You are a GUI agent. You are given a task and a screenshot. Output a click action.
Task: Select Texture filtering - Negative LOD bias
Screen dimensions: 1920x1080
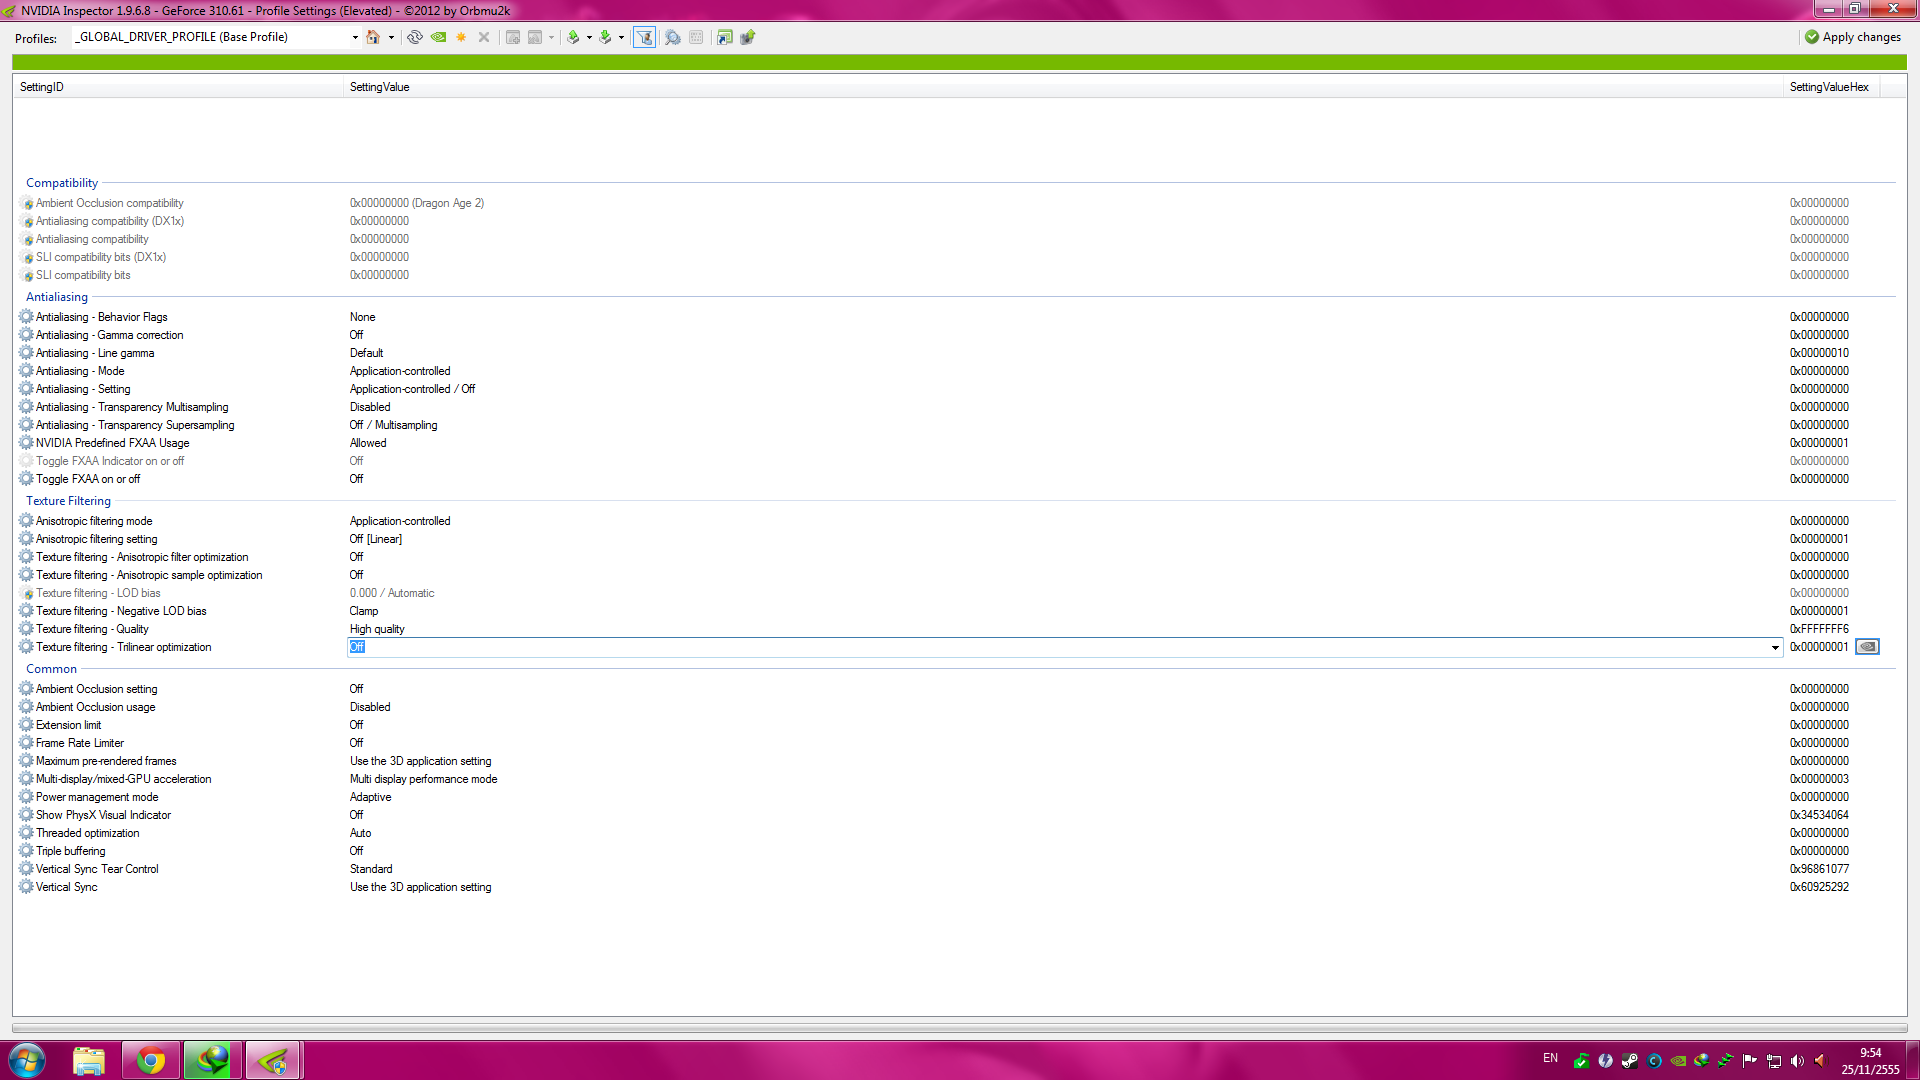tap(121, 611)
